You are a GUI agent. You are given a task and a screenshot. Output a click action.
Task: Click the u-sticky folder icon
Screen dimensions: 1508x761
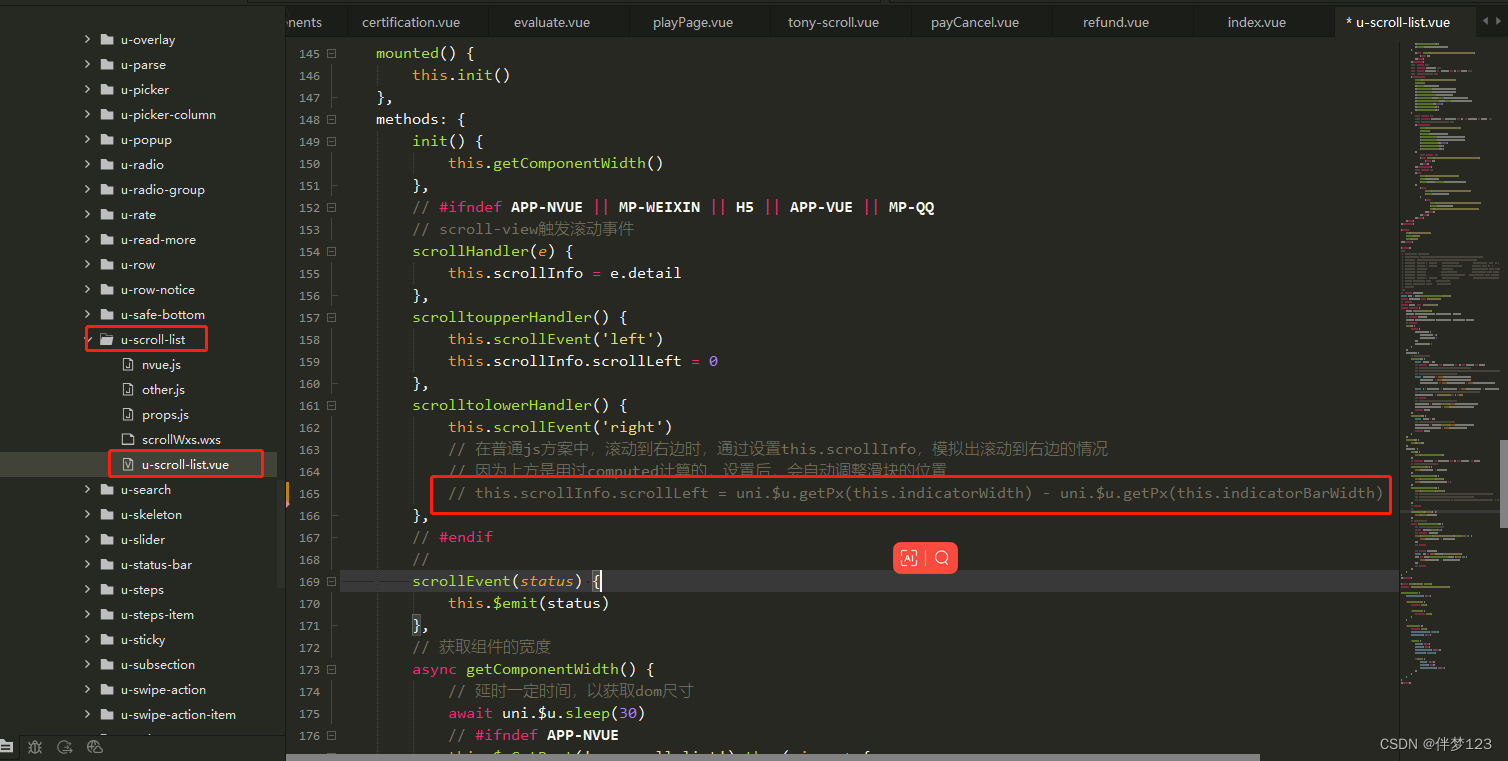107,639
